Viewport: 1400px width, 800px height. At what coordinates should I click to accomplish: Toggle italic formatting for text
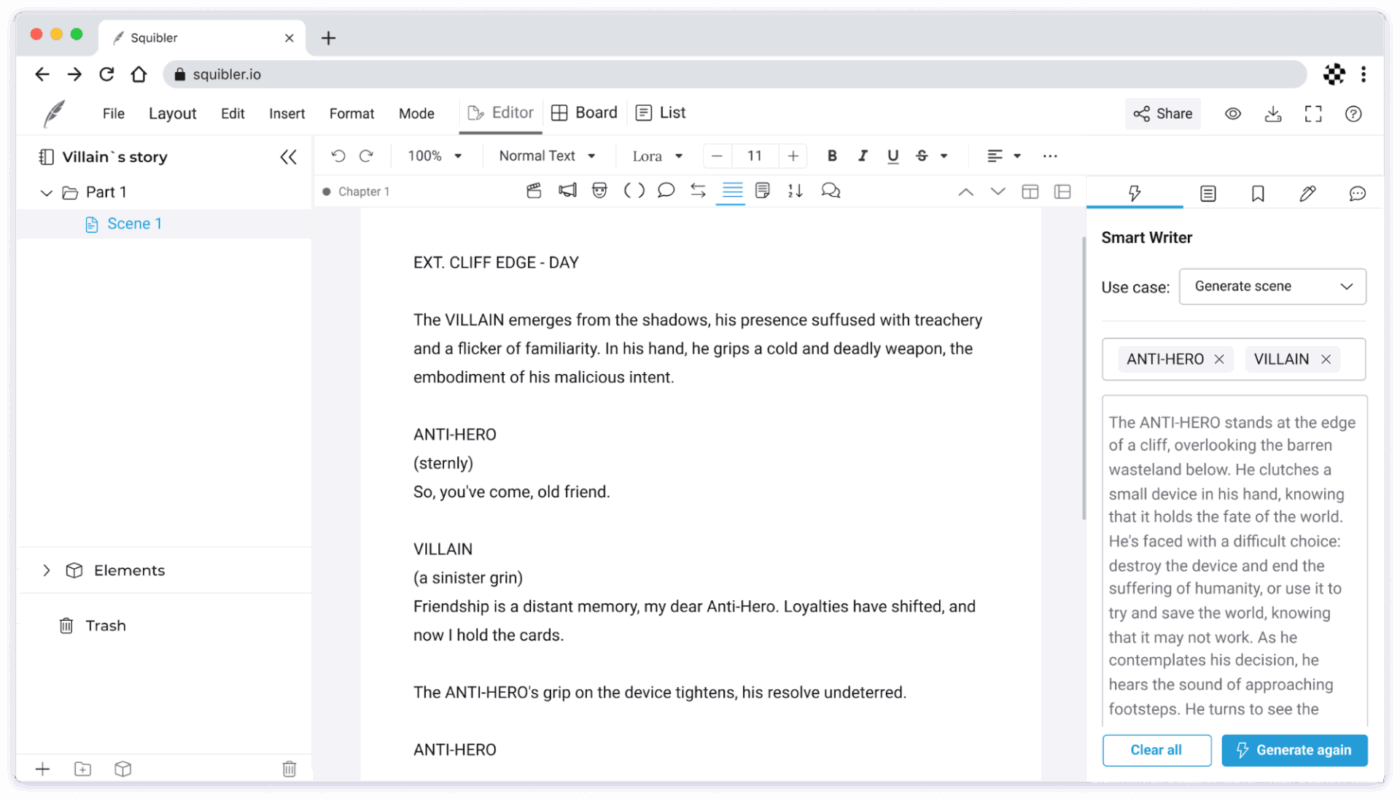point(862,156)
